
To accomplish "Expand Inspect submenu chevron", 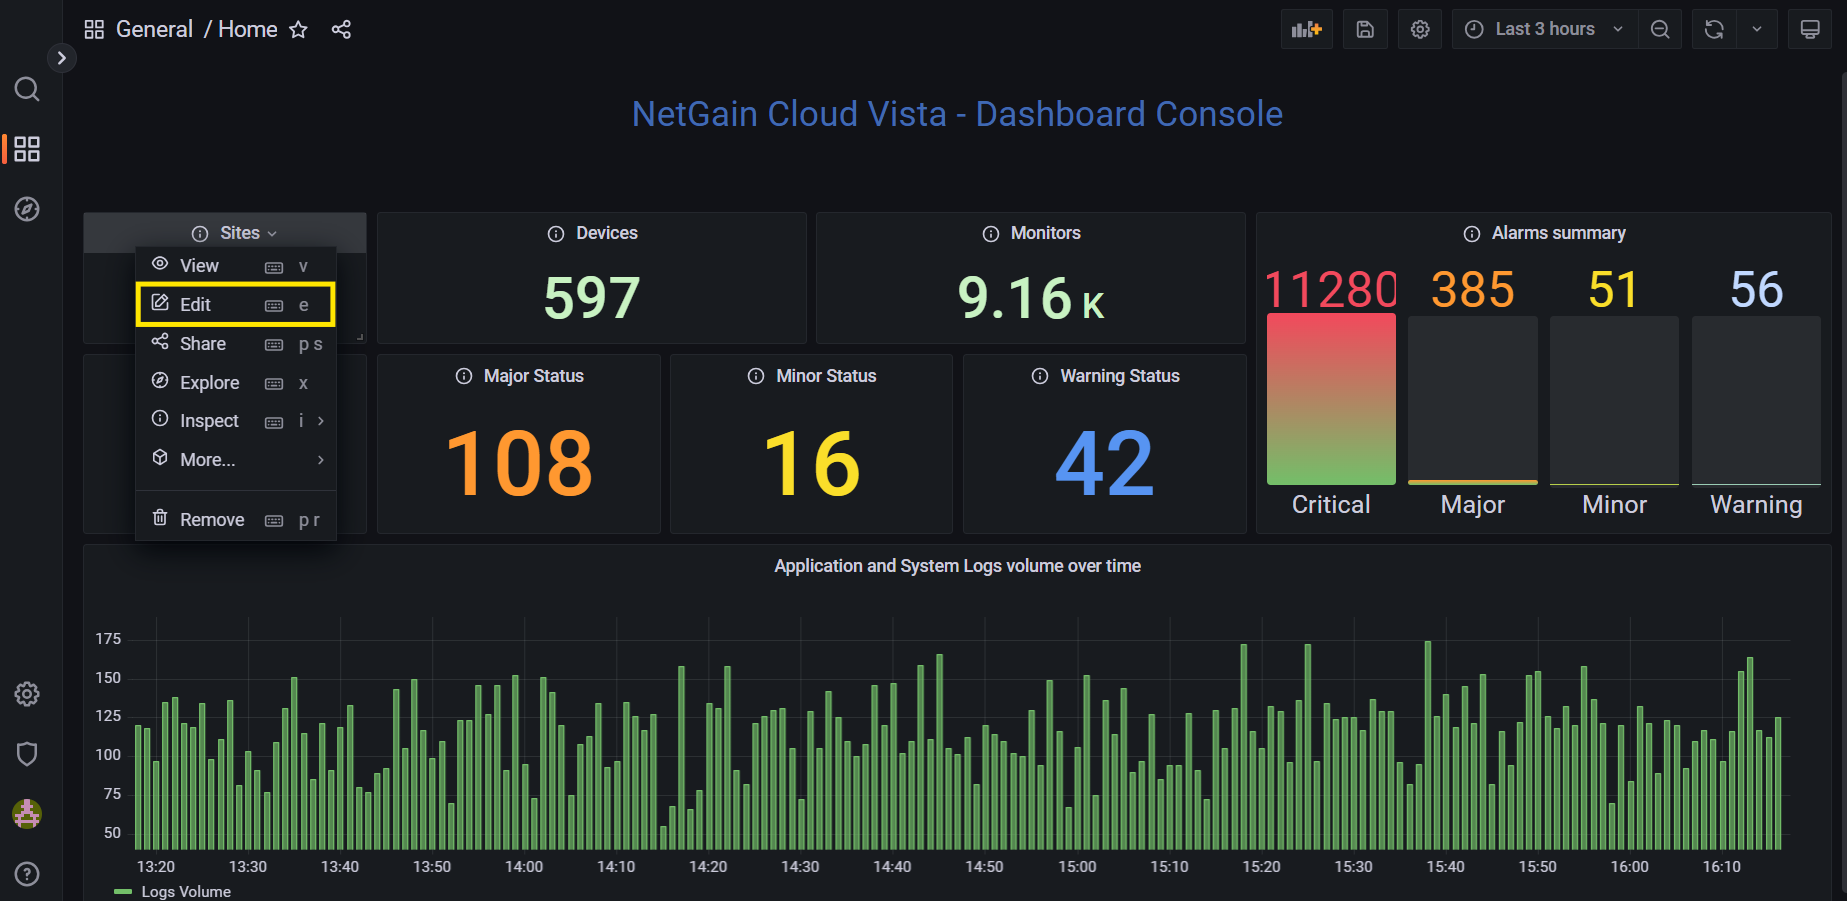I will pyautogui.click(x=321, y=421).
